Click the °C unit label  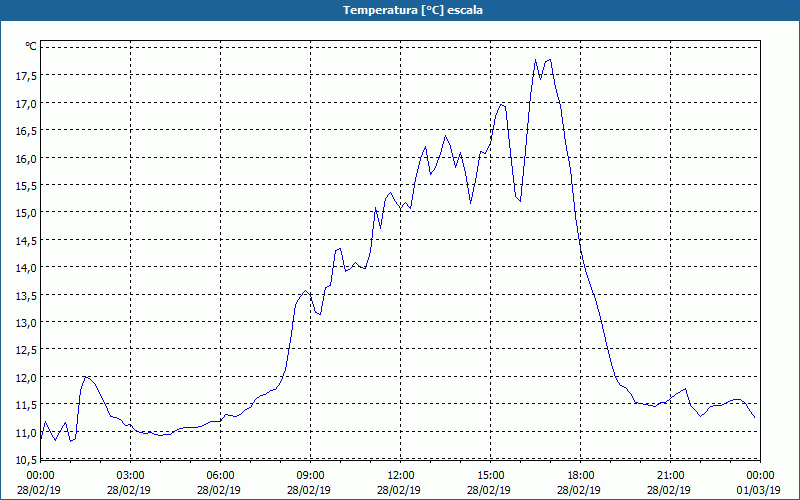pyautogui.click(x=31, y=46)
